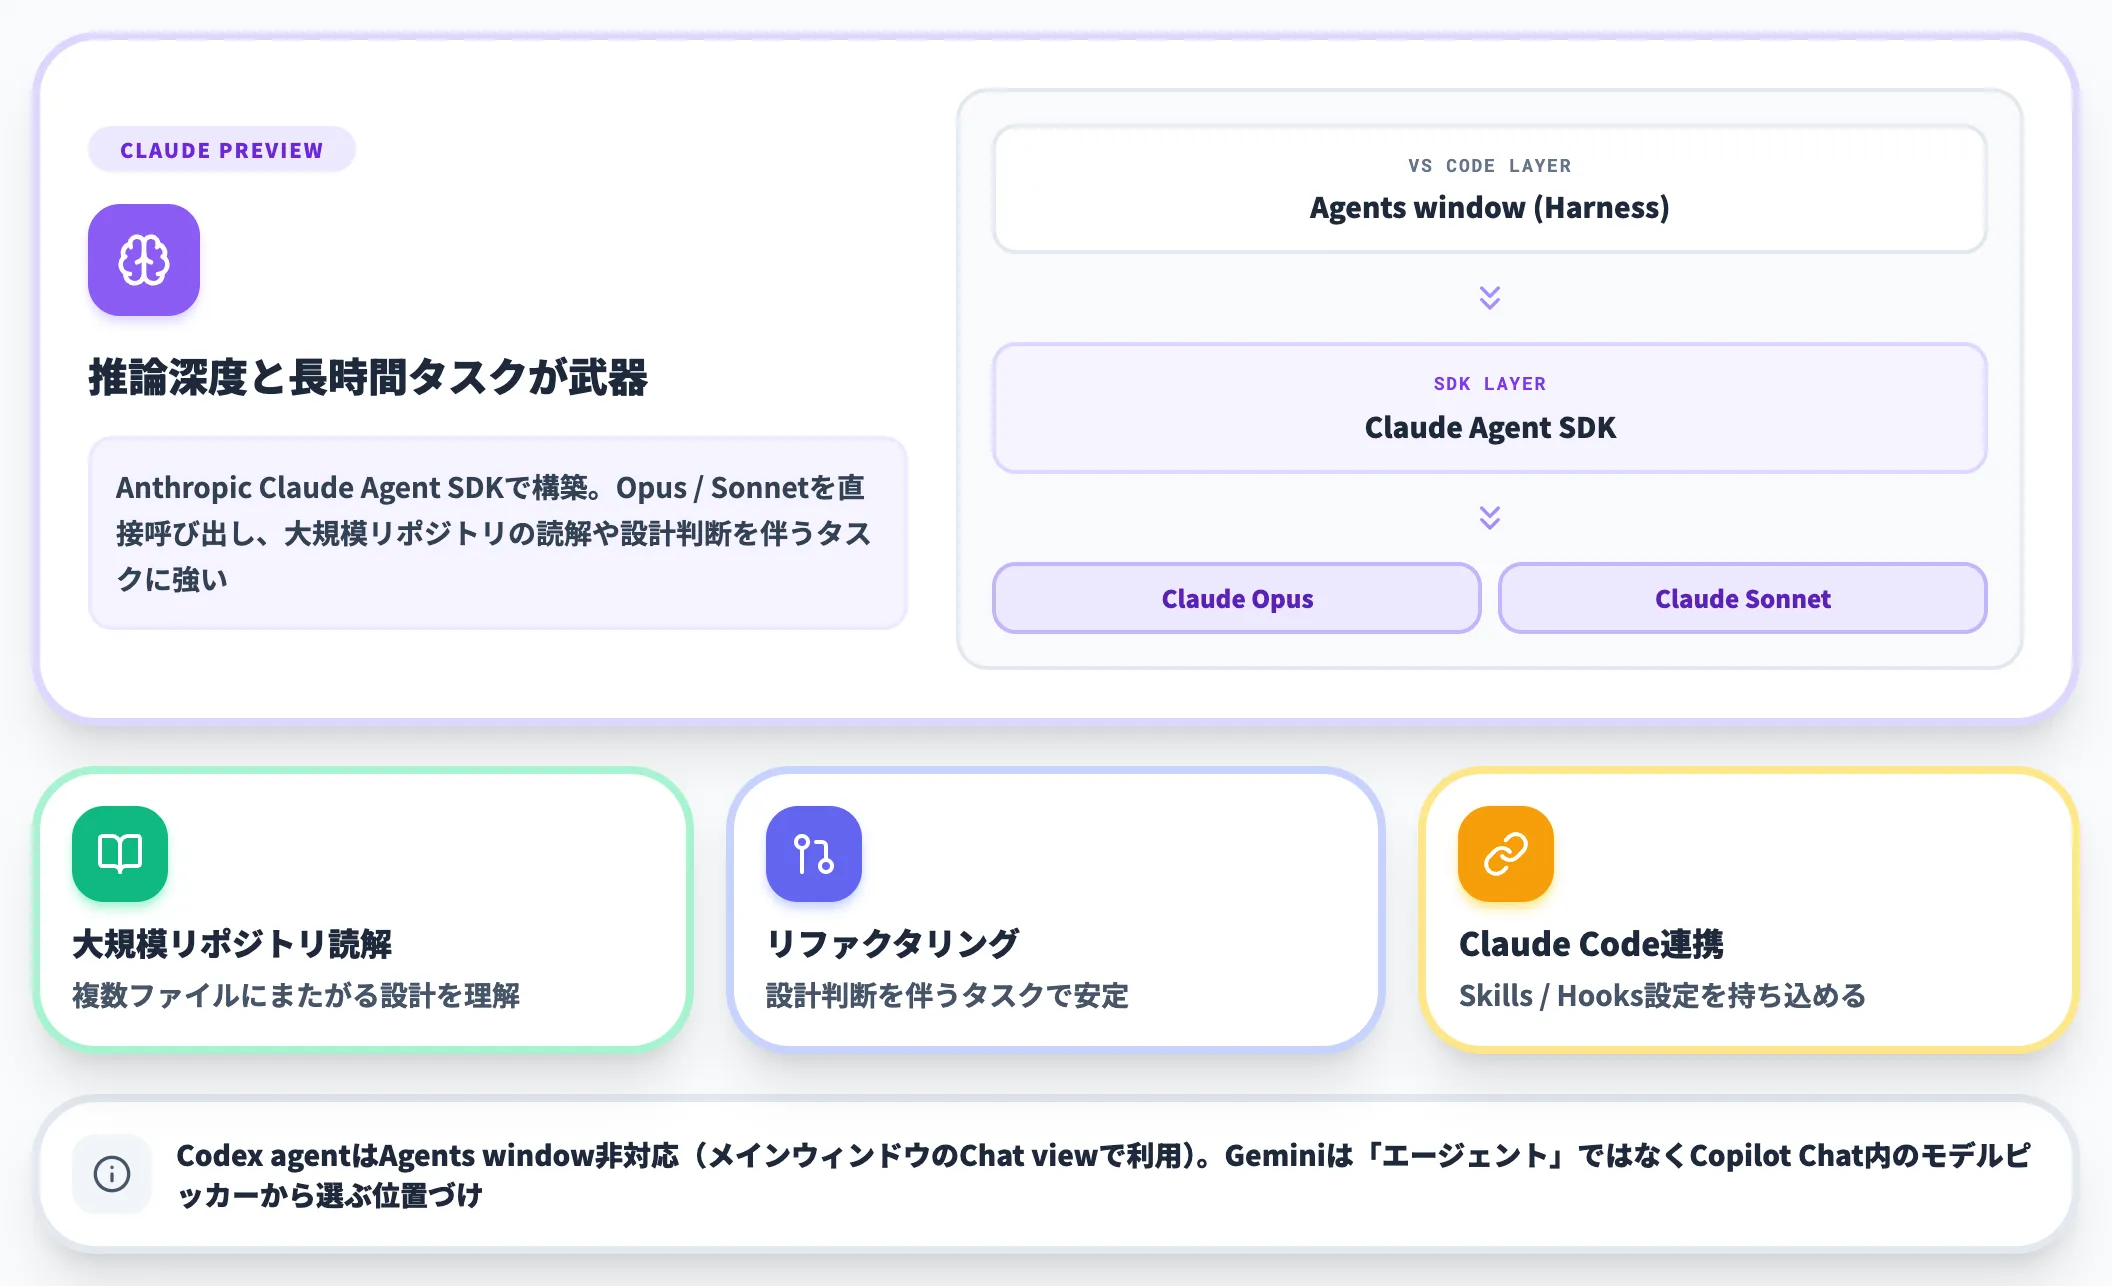
Task: Click the git pull-request refactoring icon
Action: click(814, 854)
